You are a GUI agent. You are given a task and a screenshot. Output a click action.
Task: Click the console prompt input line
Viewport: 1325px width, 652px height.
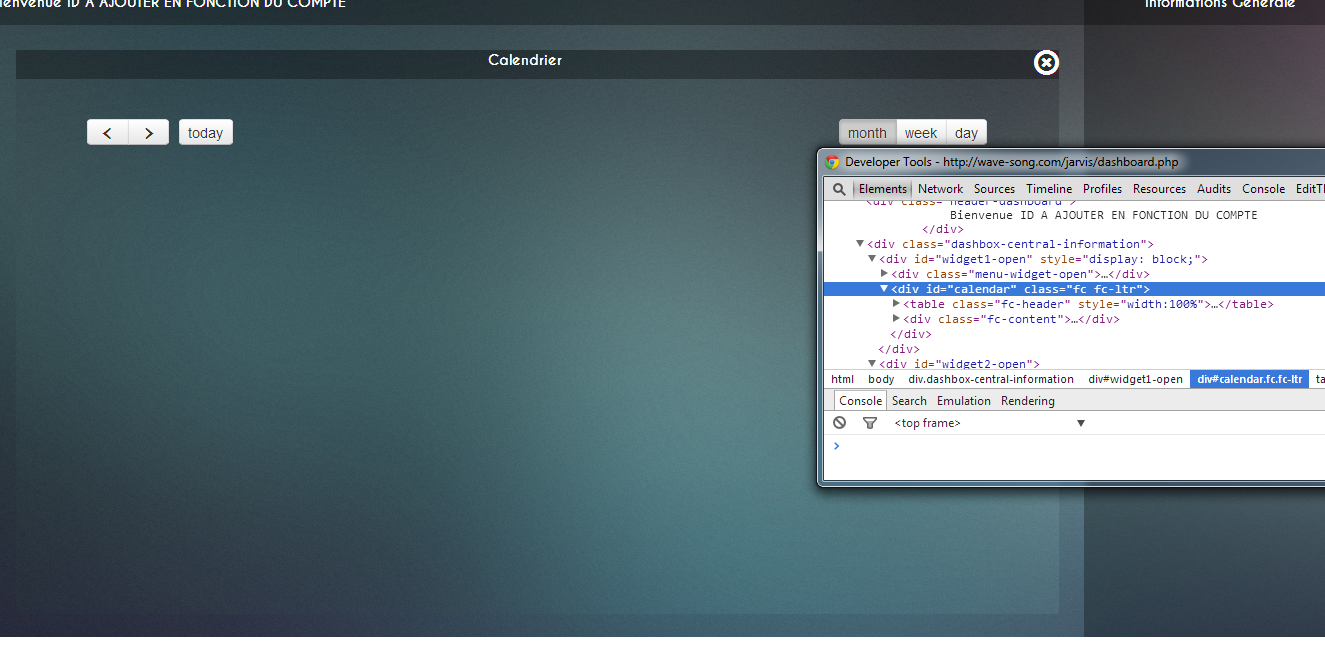pos(1000,446)
